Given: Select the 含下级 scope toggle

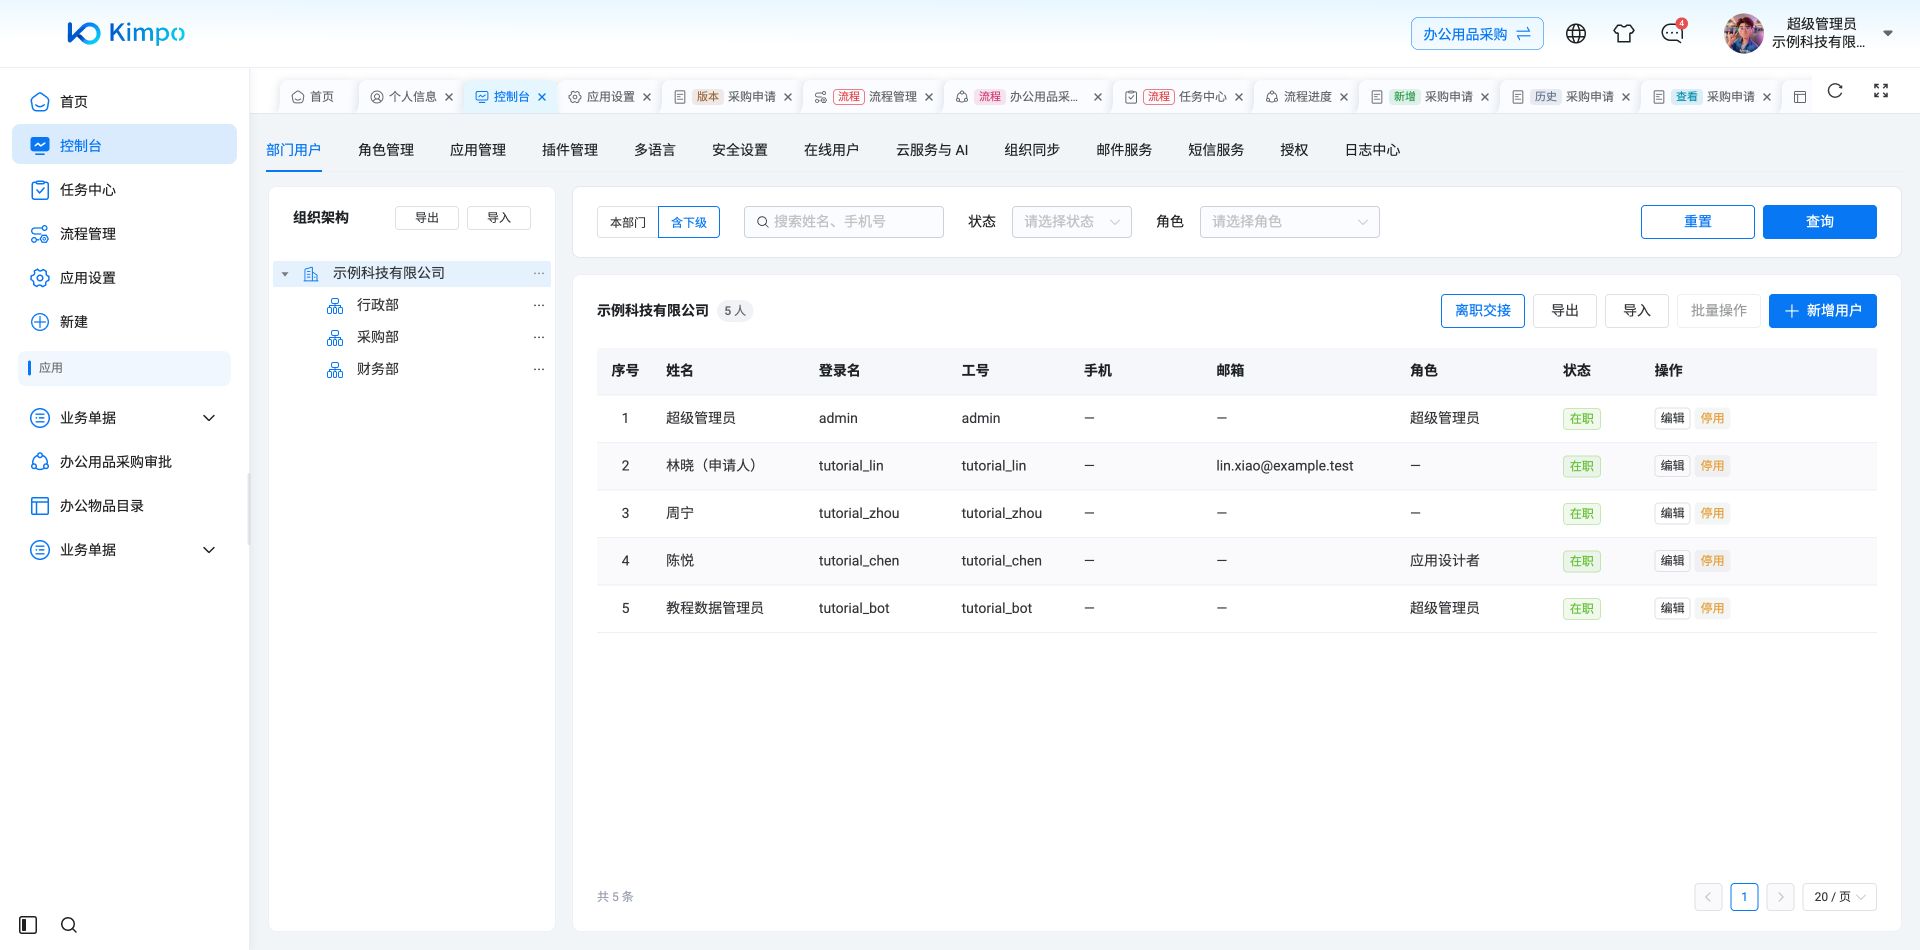Looking at the screenshot, I should tap(689, 222).
